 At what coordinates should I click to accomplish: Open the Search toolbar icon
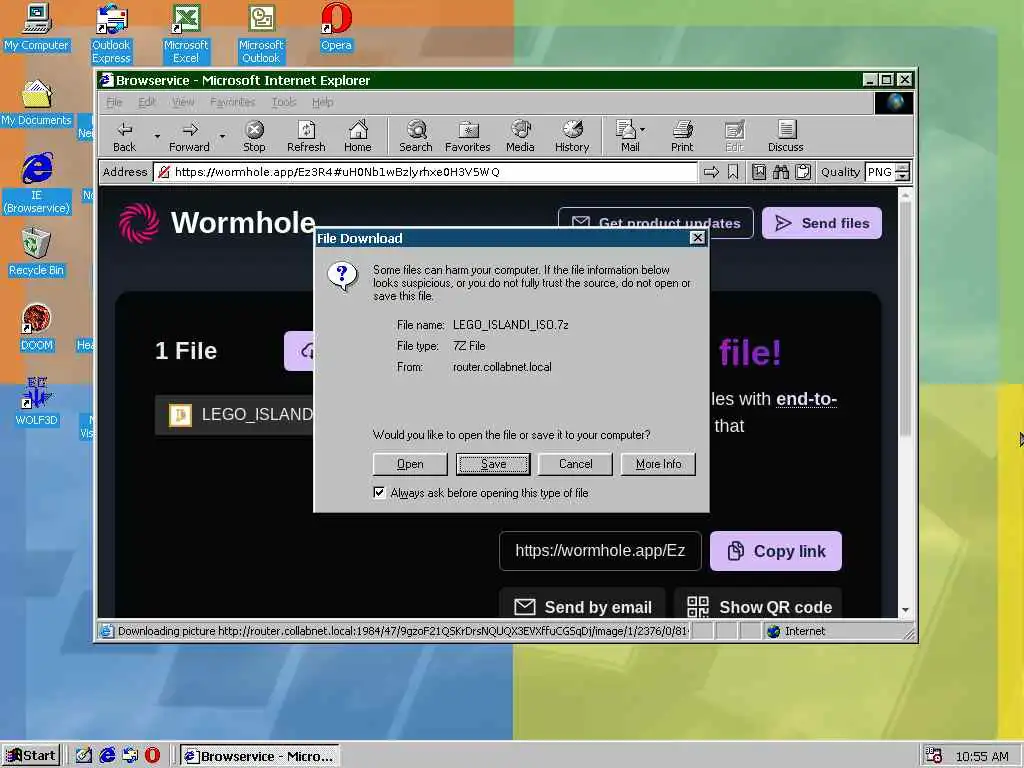(416, 136)
